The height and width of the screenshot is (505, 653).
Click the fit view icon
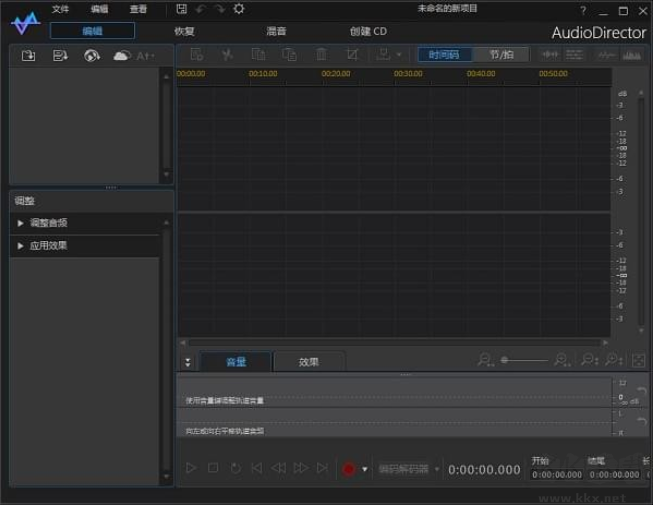click(x=638, y=360)
